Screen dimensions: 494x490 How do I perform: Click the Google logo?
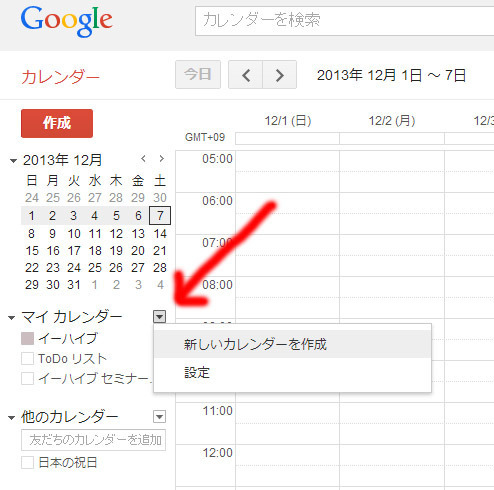click(67, 21)
